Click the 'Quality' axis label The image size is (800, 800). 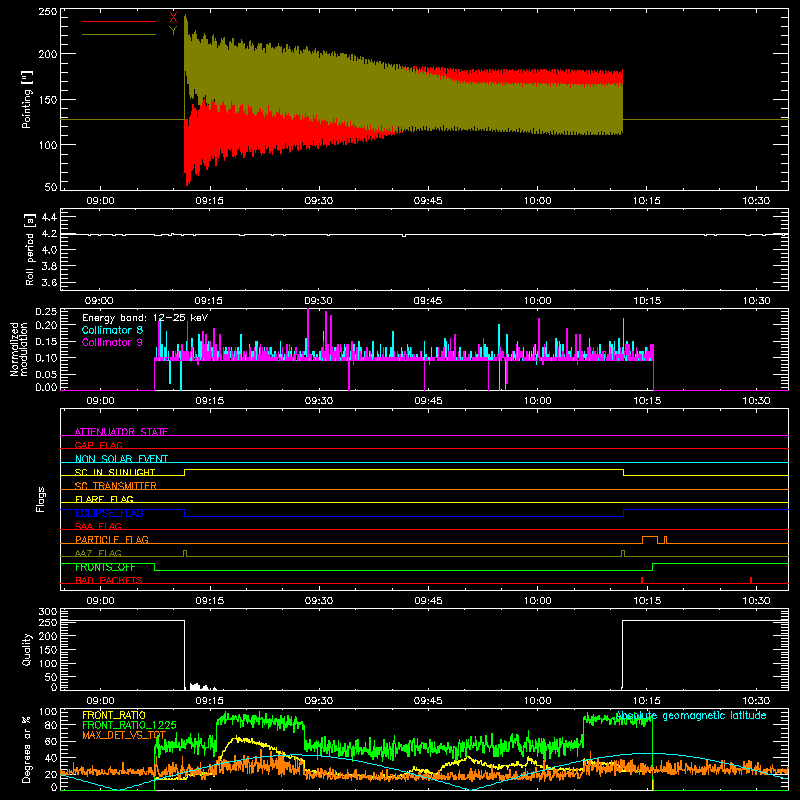click(x=27, y=649)
